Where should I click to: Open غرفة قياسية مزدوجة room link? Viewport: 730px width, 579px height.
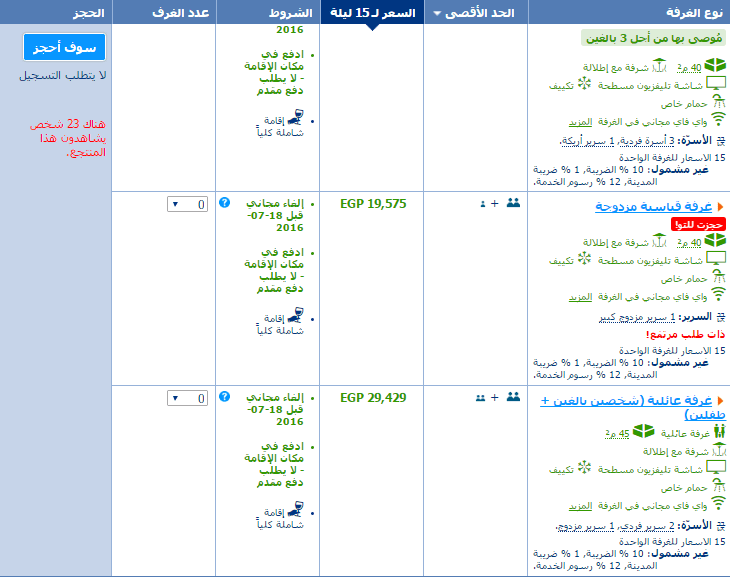[654, 207]
